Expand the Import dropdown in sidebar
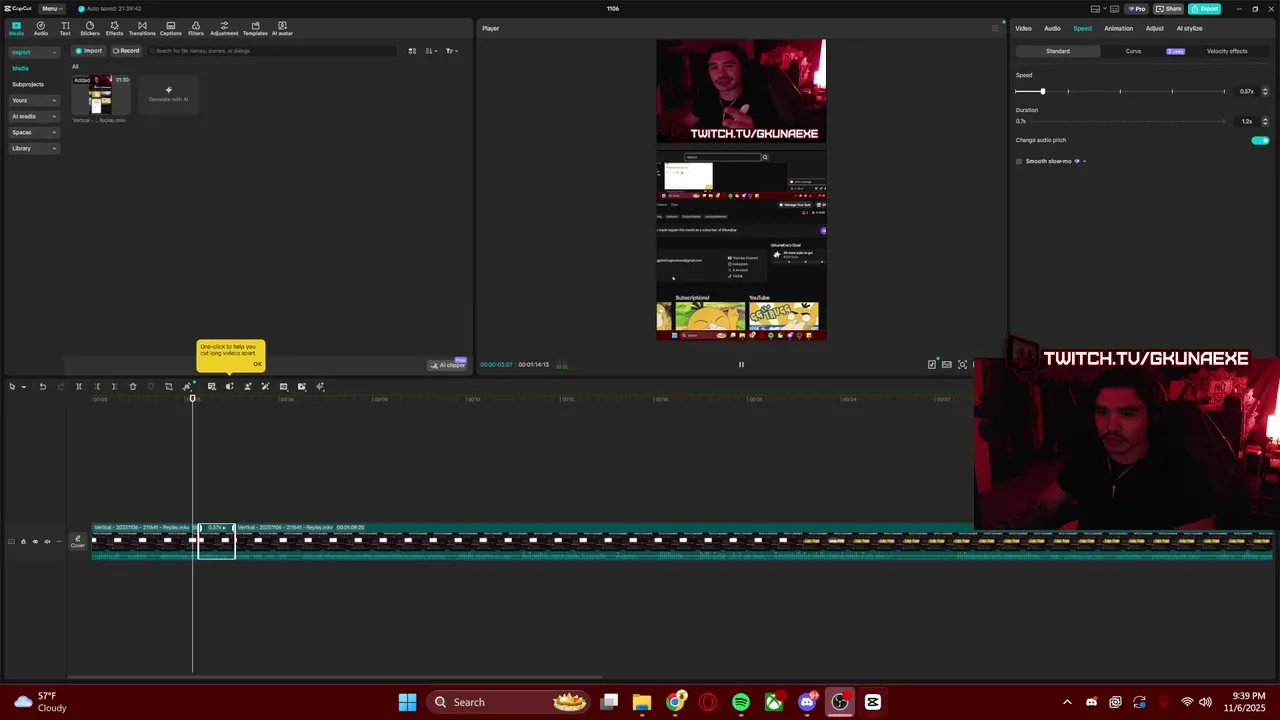This screenshot has width=1280, height=720. (x=54, y=52)
